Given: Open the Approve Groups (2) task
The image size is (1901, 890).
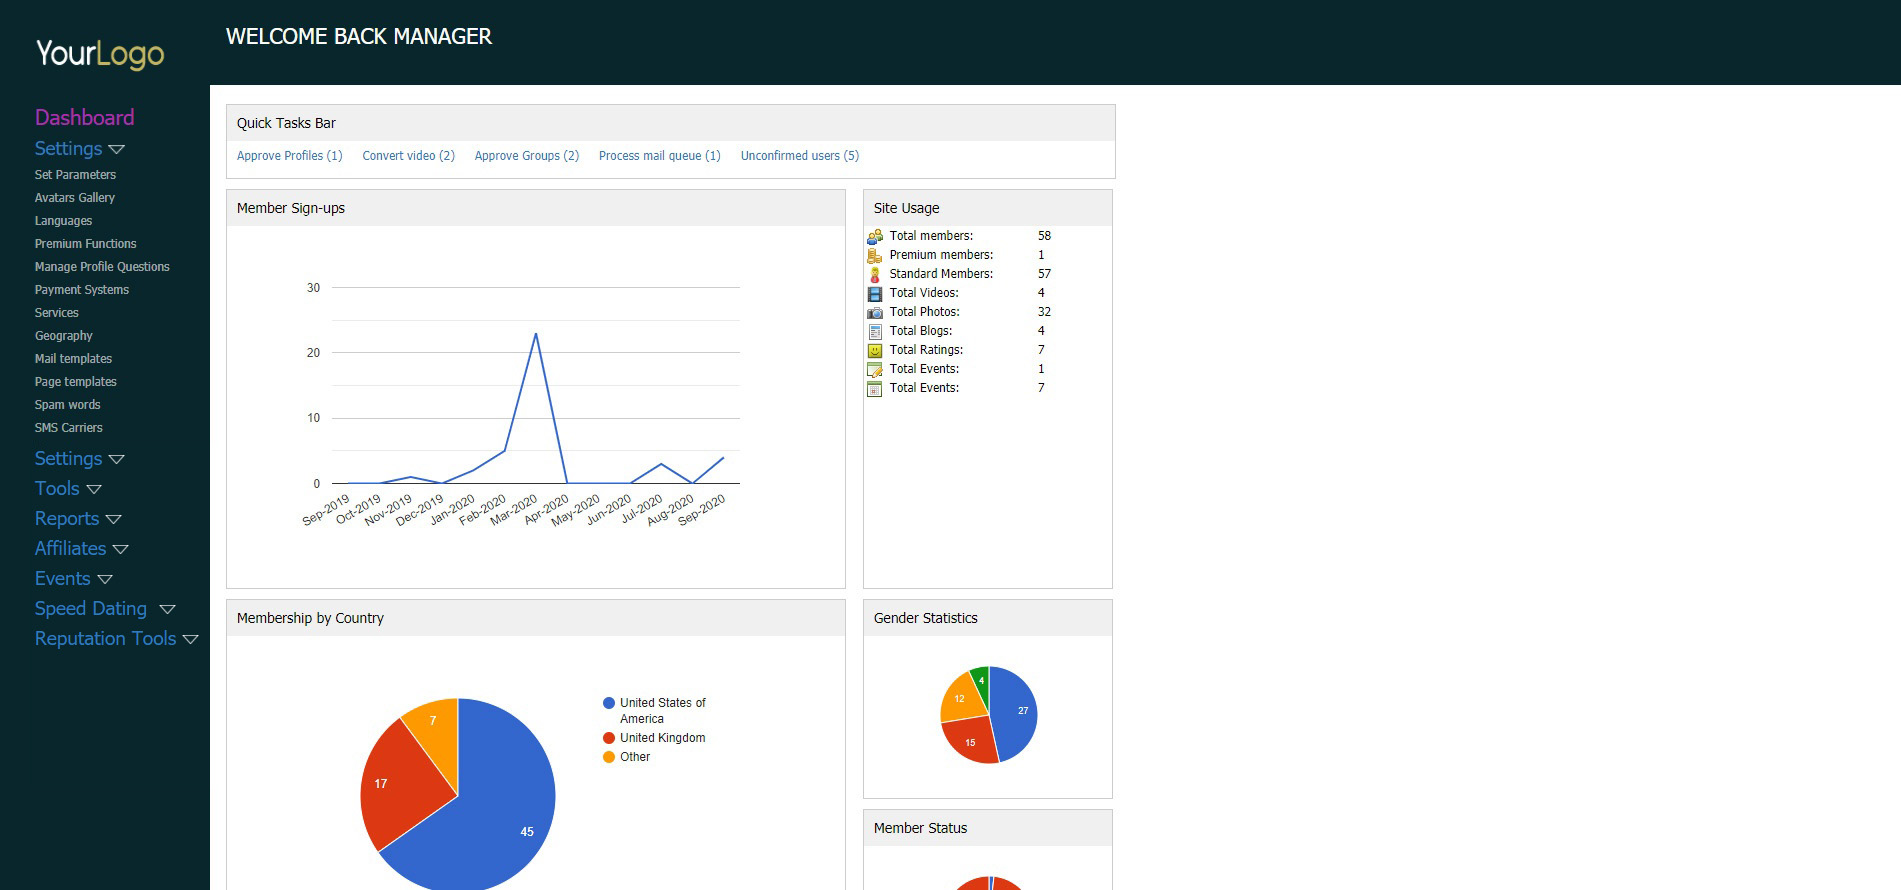Looking at the screenshot, I should 527,156.
